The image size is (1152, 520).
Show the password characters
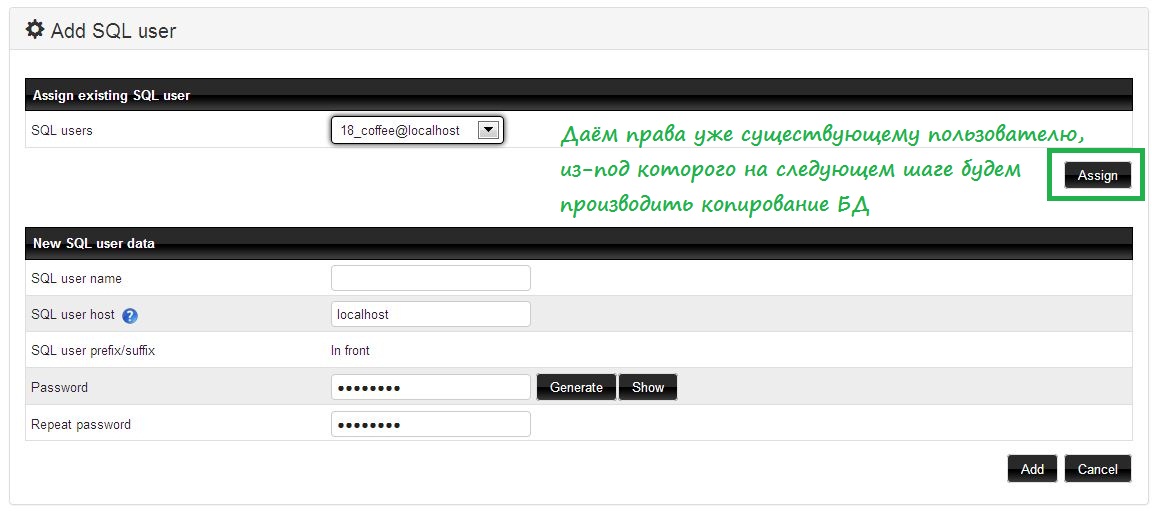tap(648, 387)
